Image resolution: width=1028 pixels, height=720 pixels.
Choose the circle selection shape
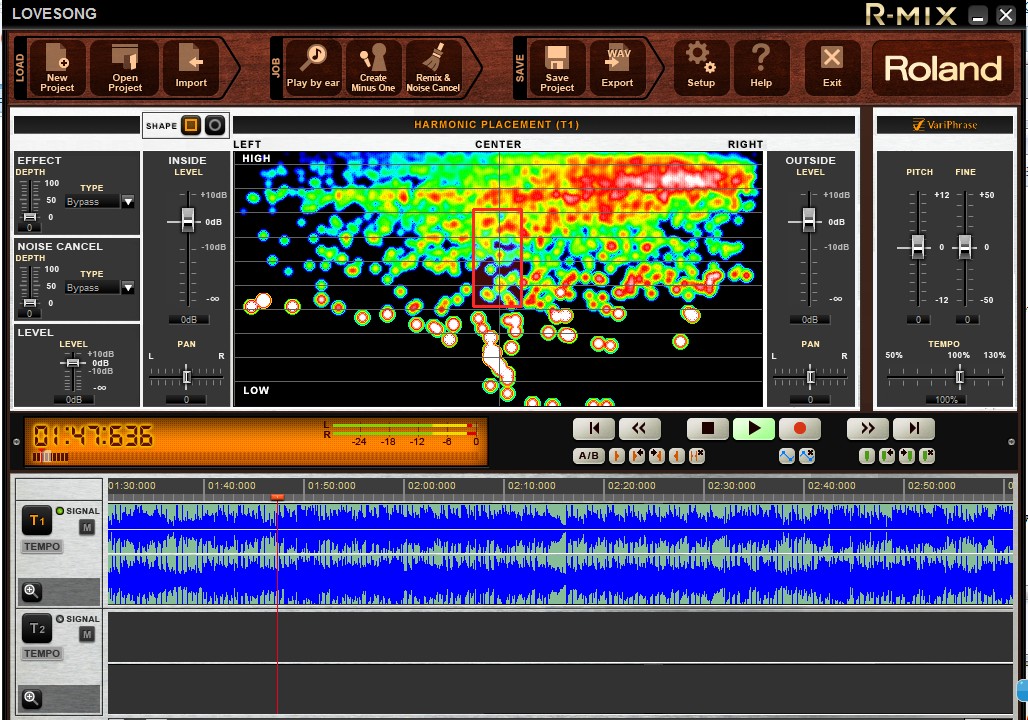click(x=214, y=125)
